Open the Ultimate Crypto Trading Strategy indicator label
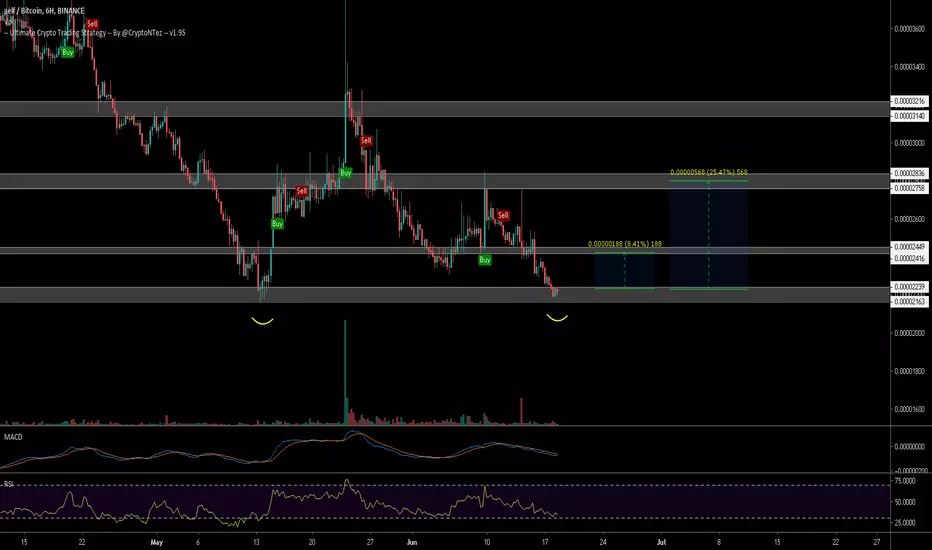The height and width of the screenshot is (550, 932). pos(97,33)
